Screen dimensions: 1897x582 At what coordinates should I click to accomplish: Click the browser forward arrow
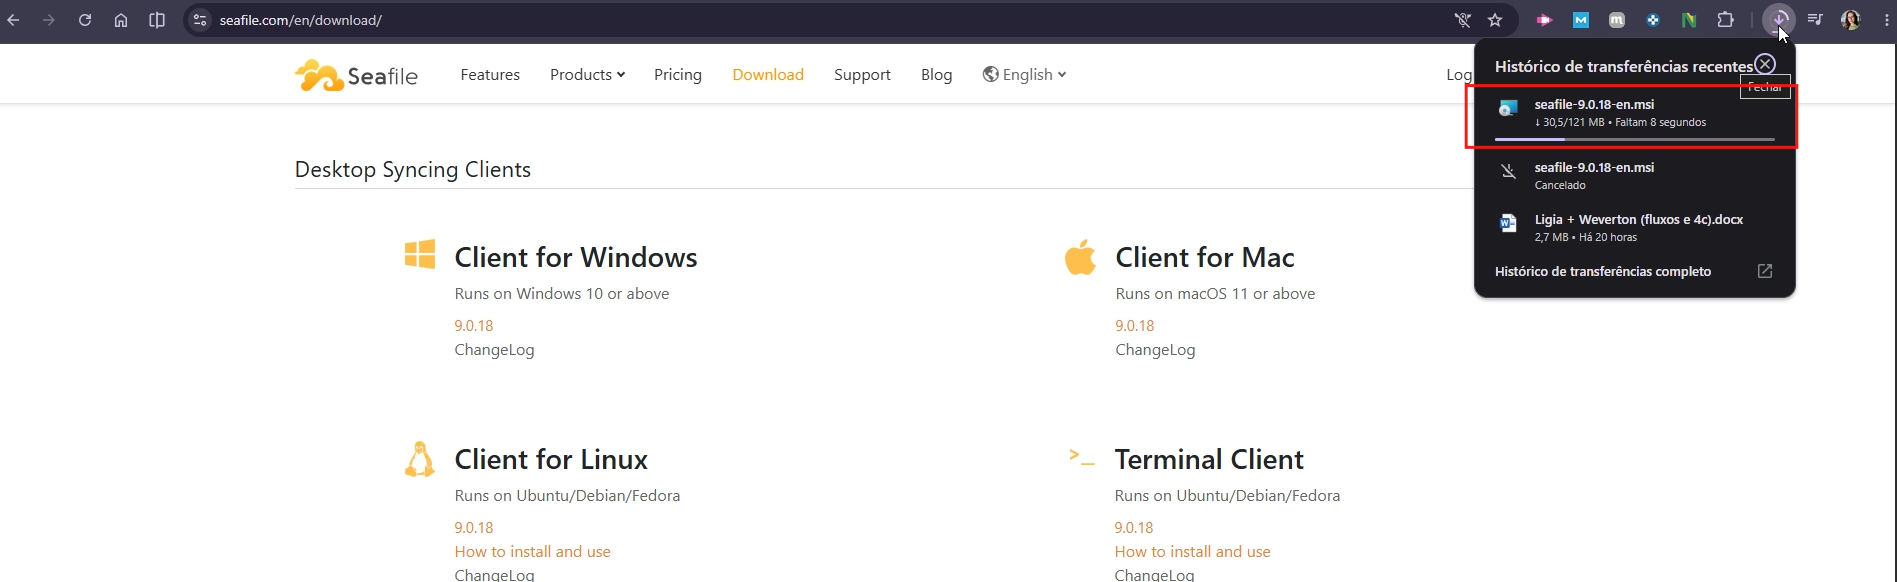[x=49, y=20]
